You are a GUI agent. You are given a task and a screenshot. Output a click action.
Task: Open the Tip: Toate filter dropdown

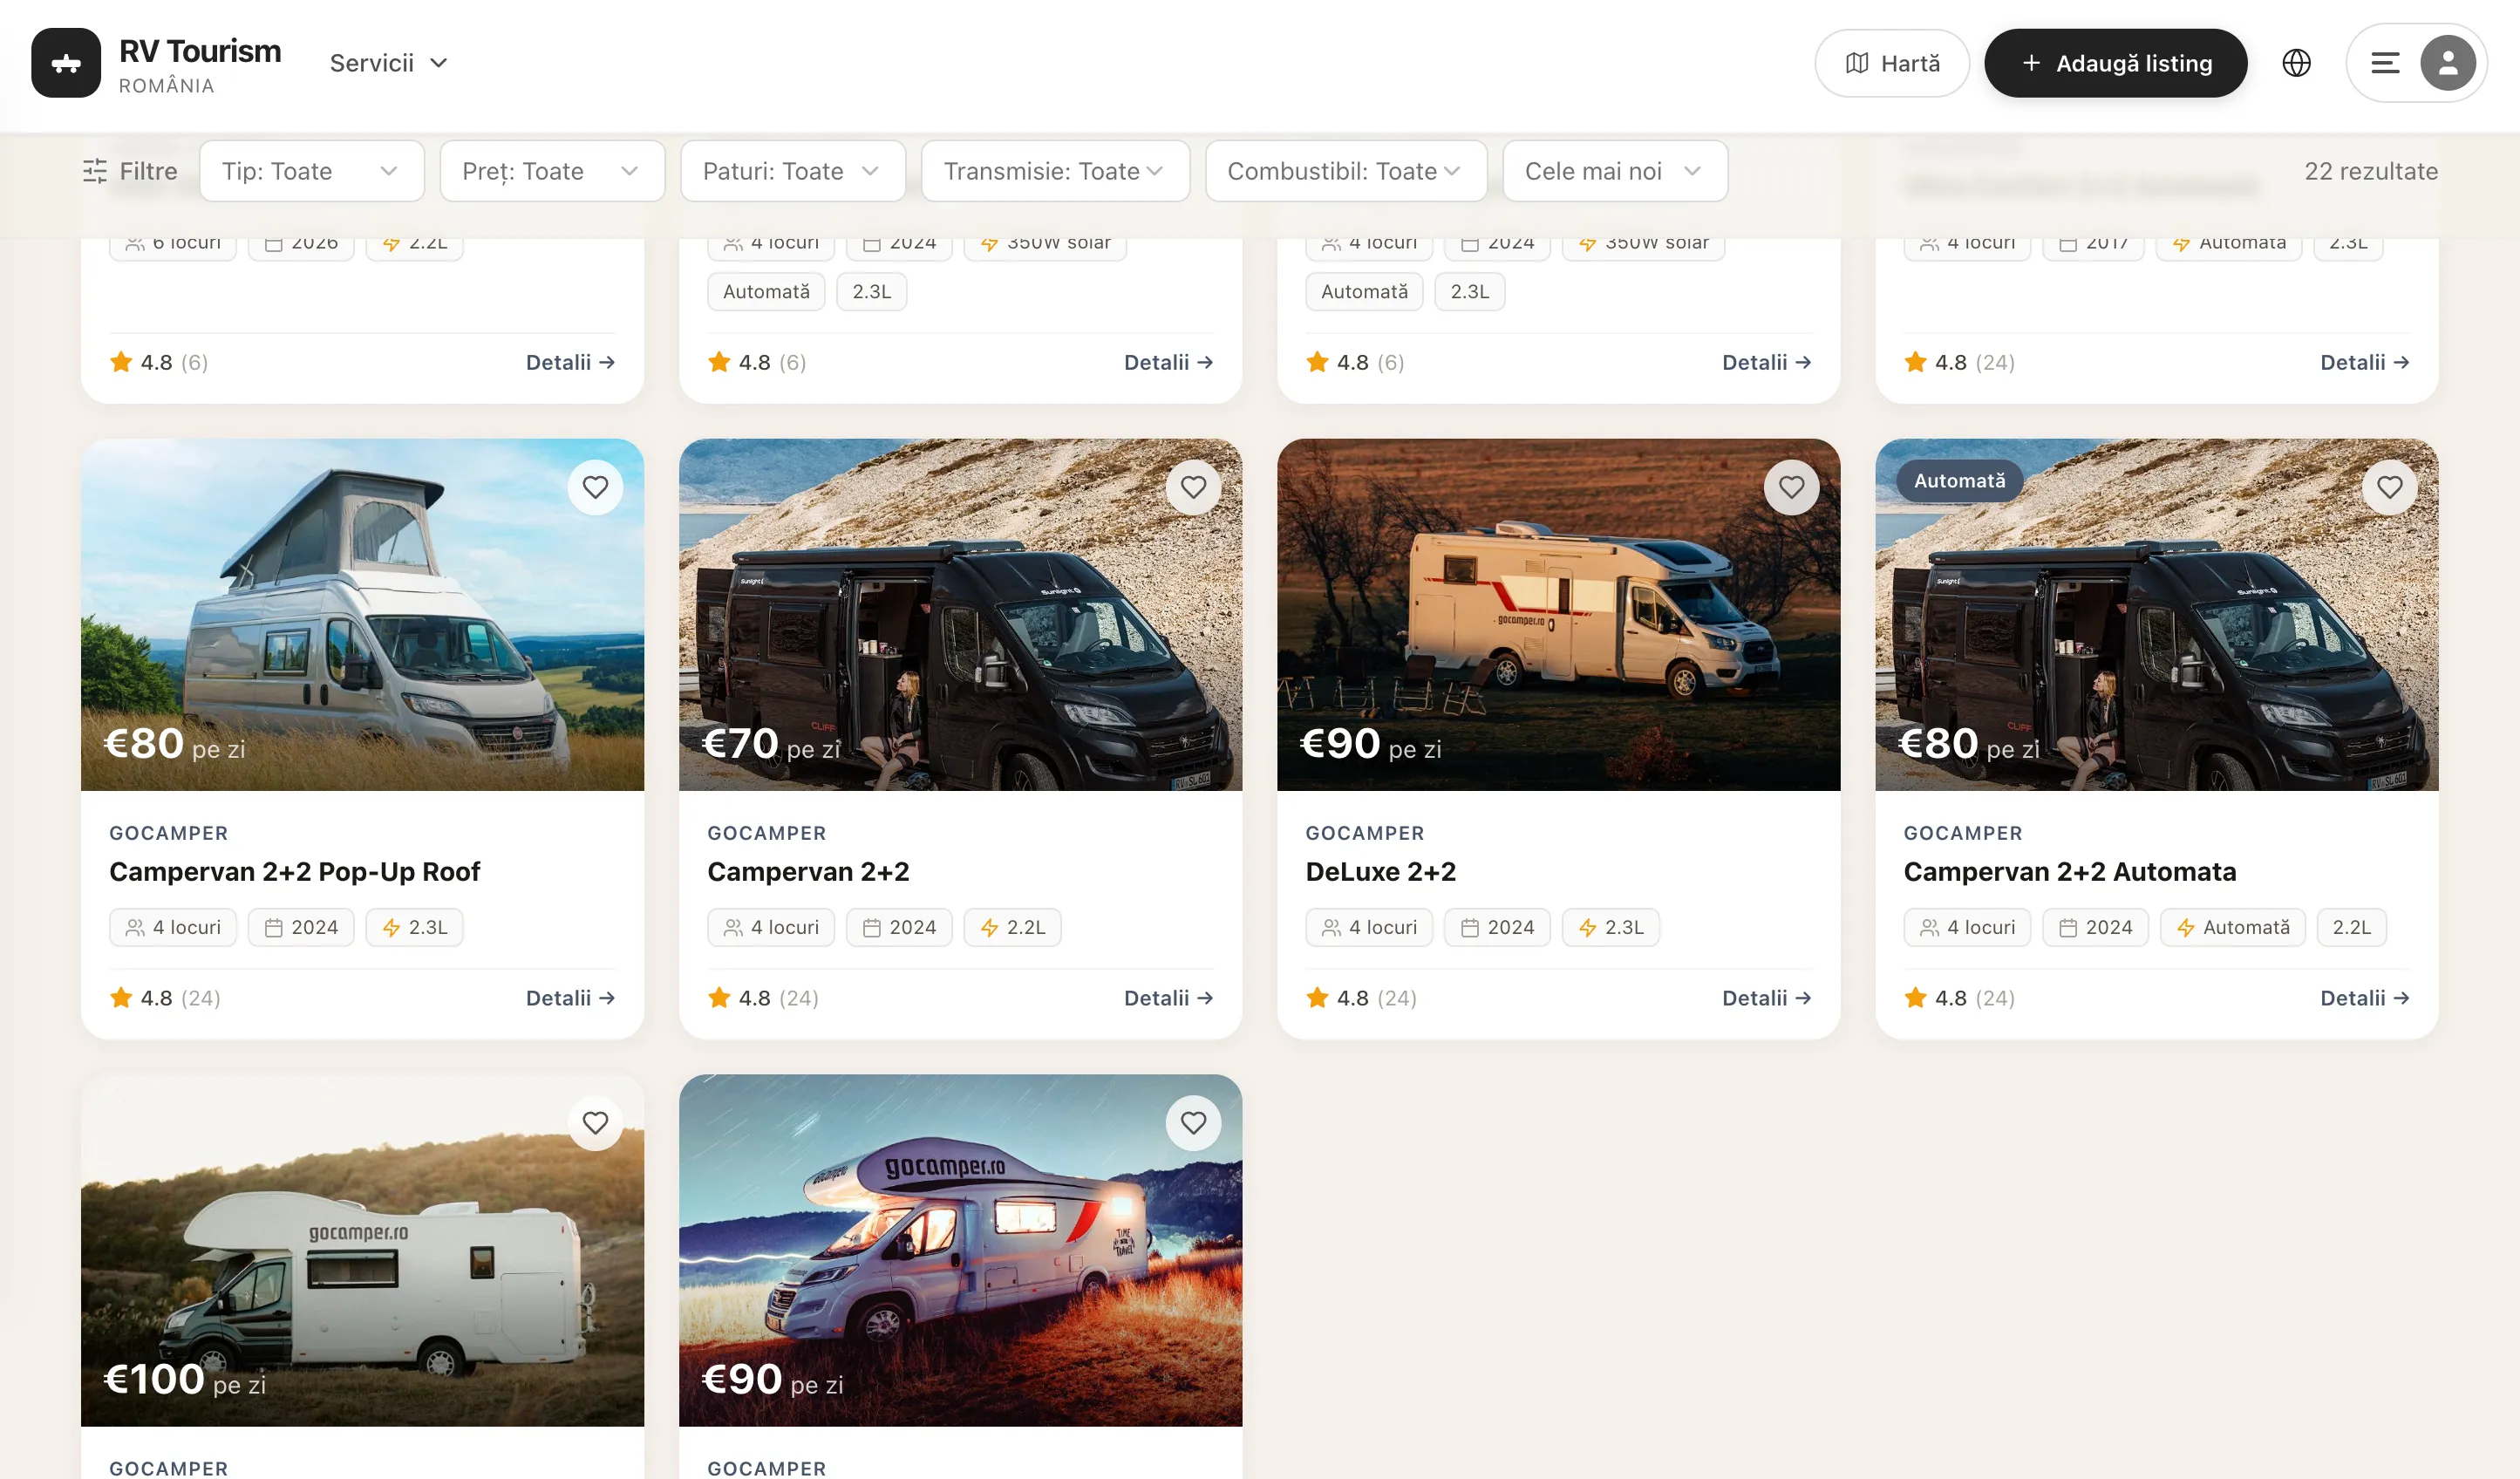point(311,171)
